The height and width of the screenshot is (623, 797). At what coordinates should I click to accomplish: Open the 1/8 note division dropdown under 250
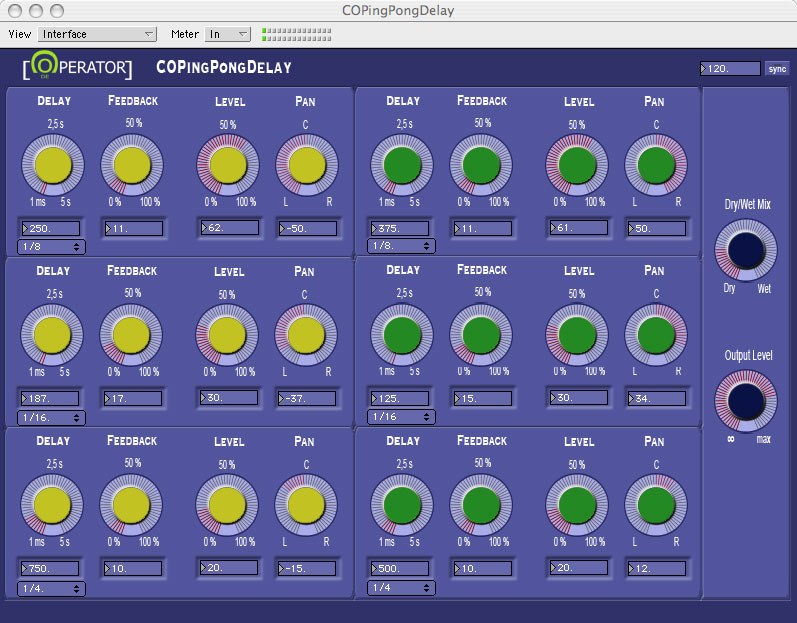tap(51, 246)
